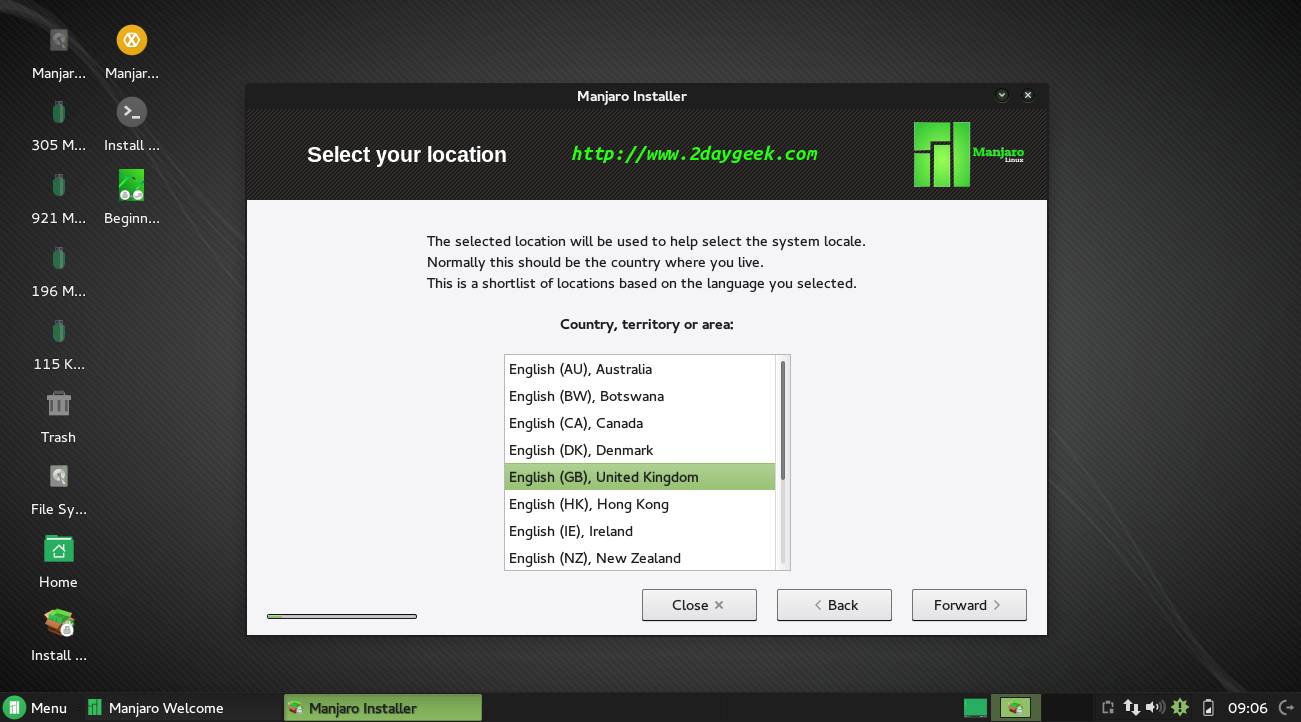Select English (IE), Ireland entry

point(640,532)
